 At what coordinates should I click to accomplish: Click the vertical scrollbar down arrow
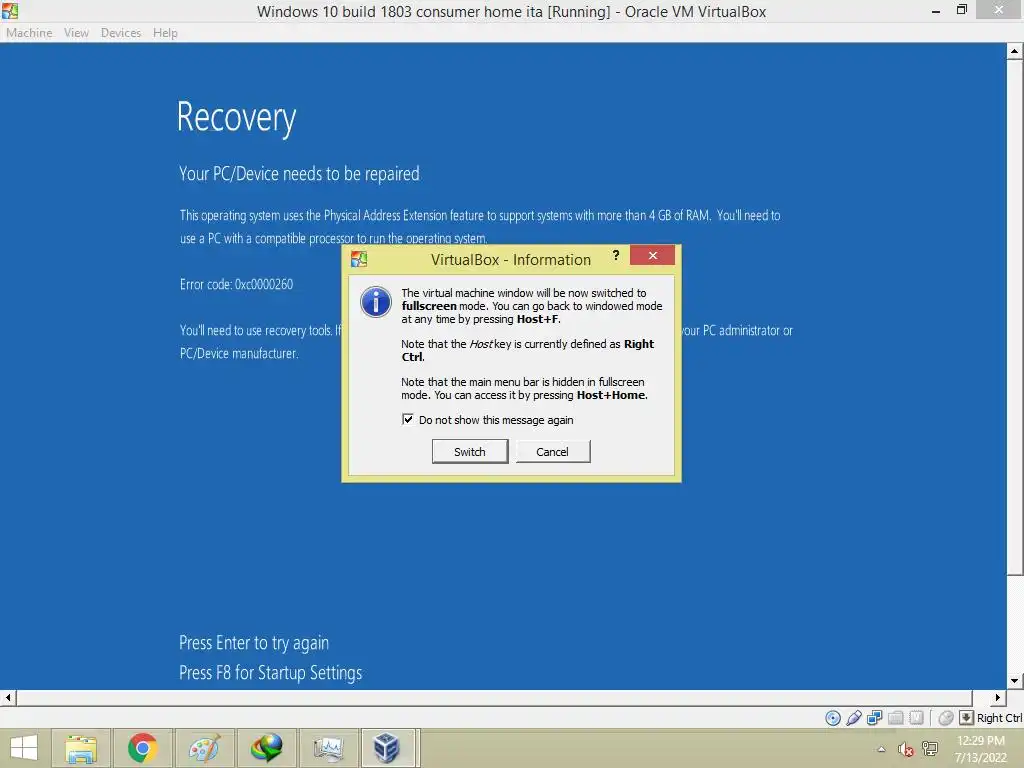1015,681
